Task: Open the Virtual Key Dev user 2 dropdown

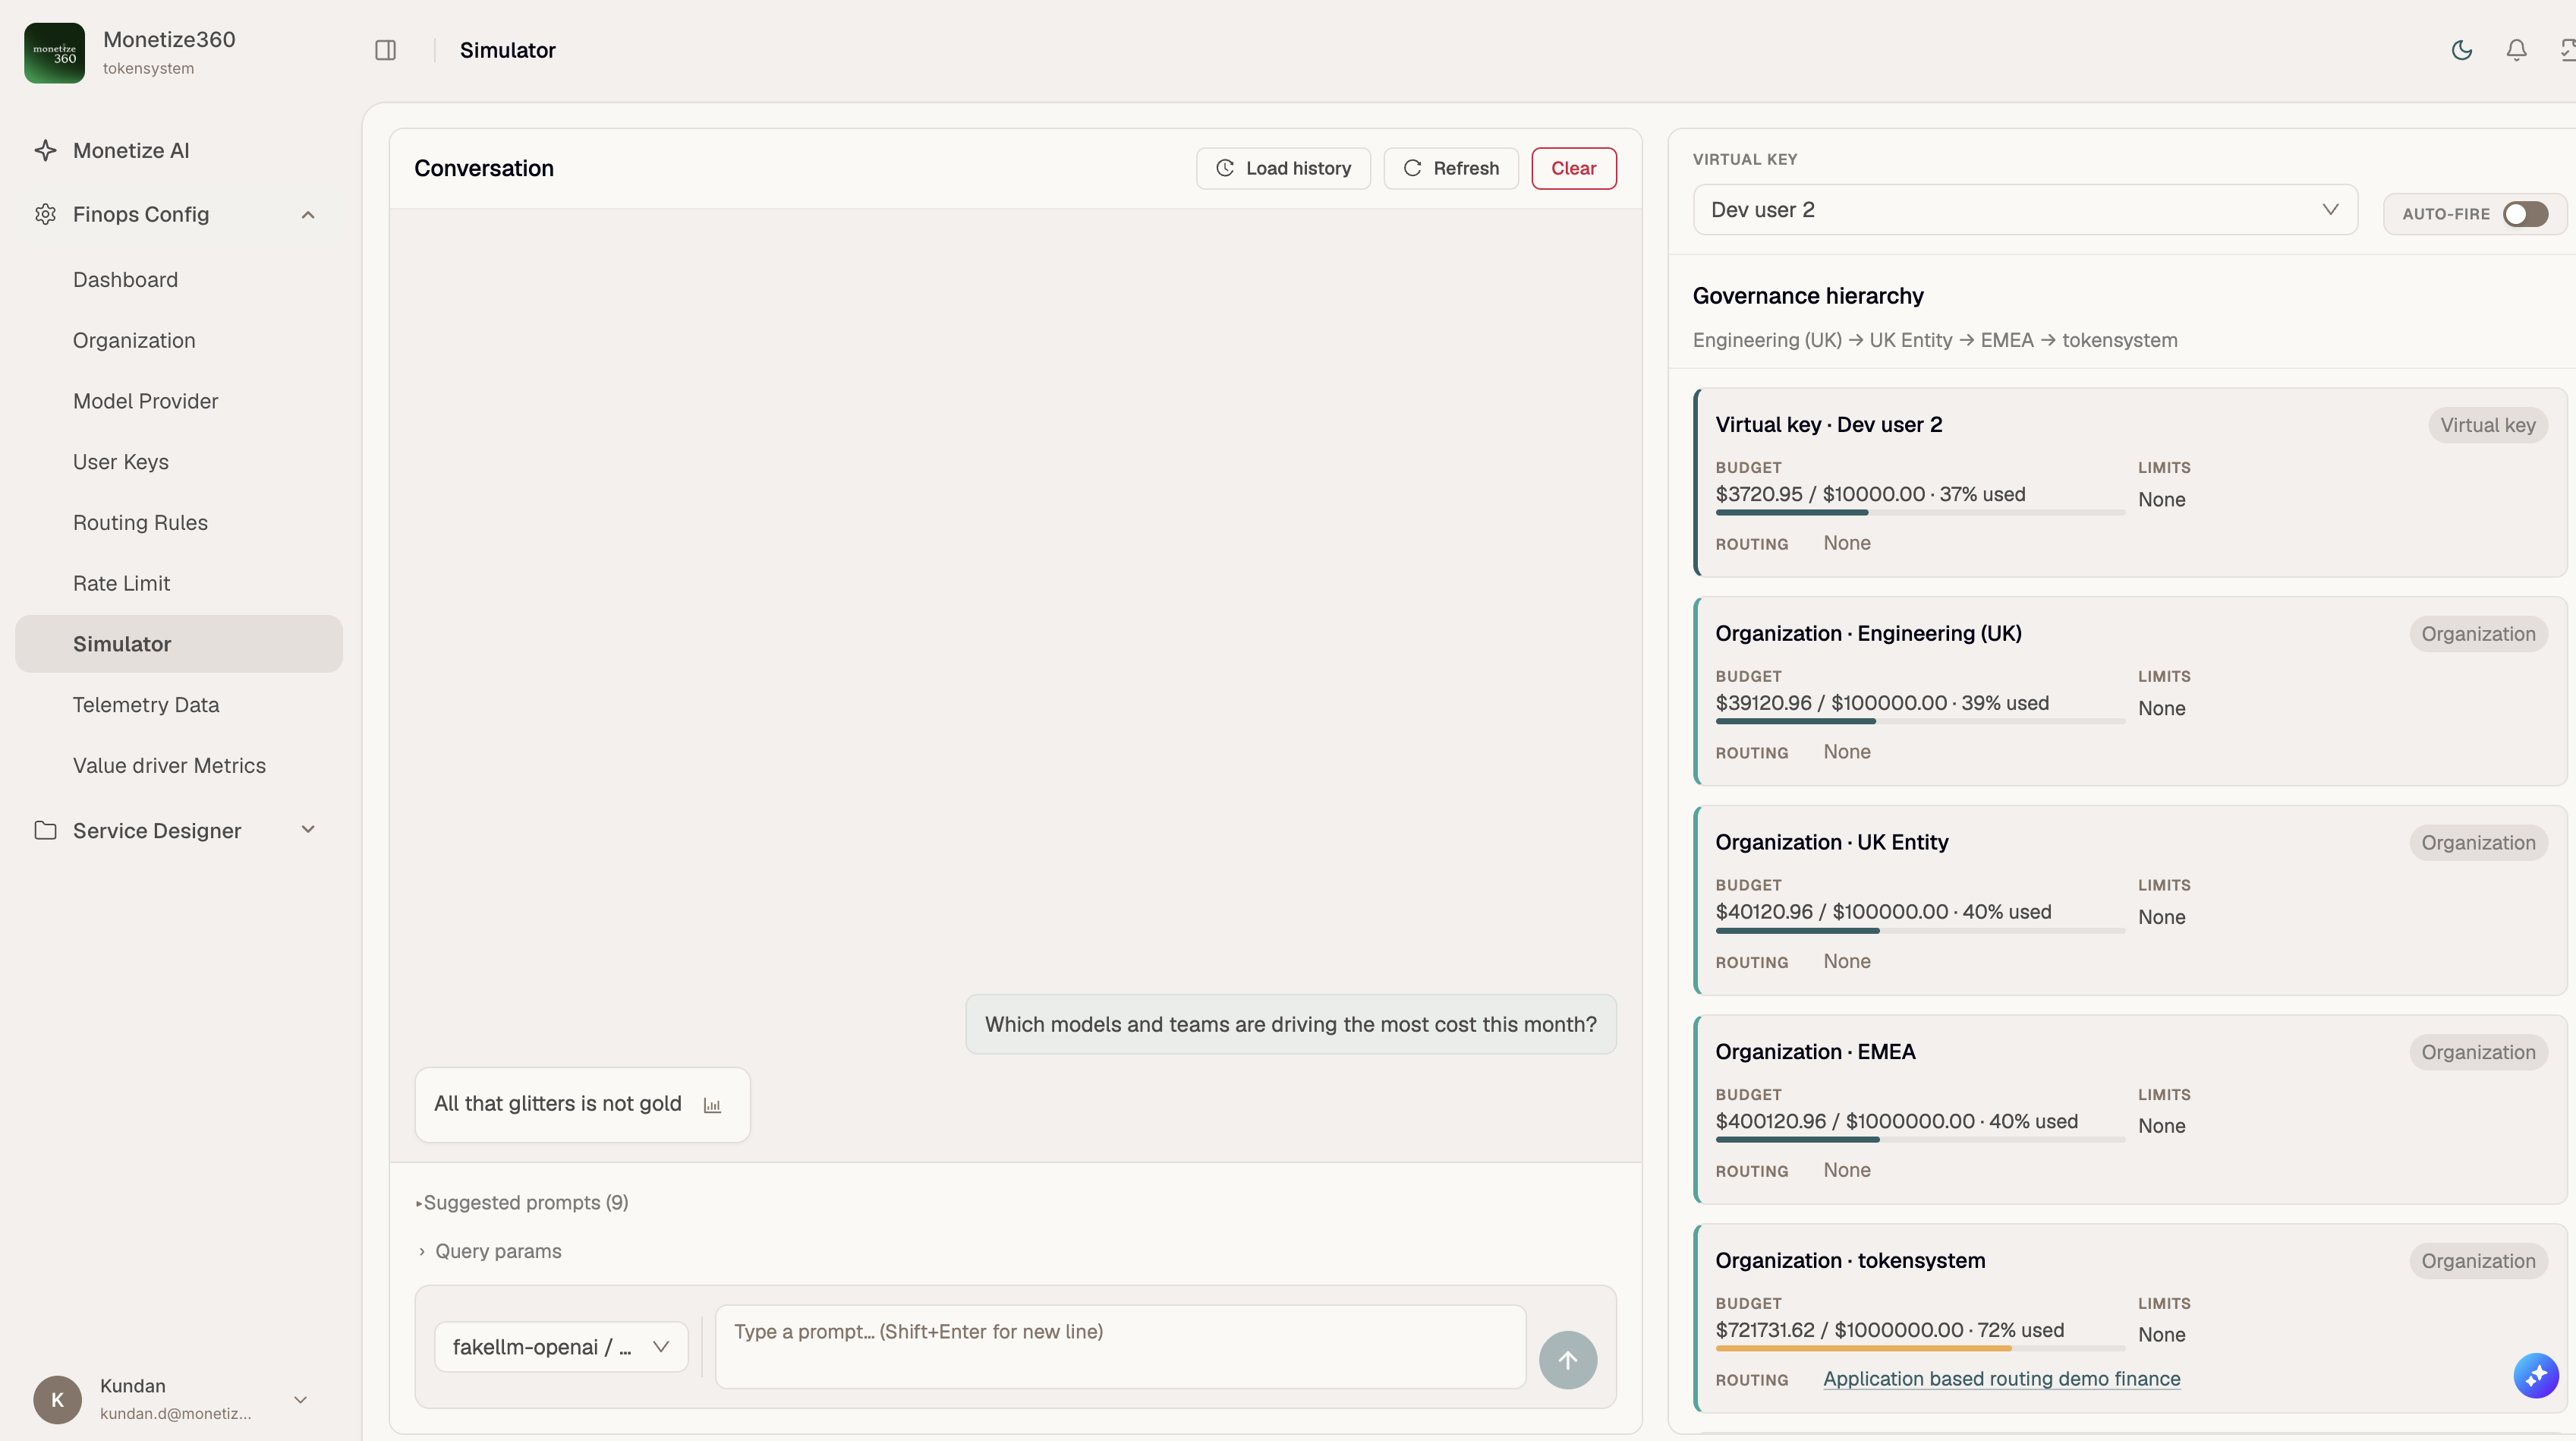Action: 2025,209
